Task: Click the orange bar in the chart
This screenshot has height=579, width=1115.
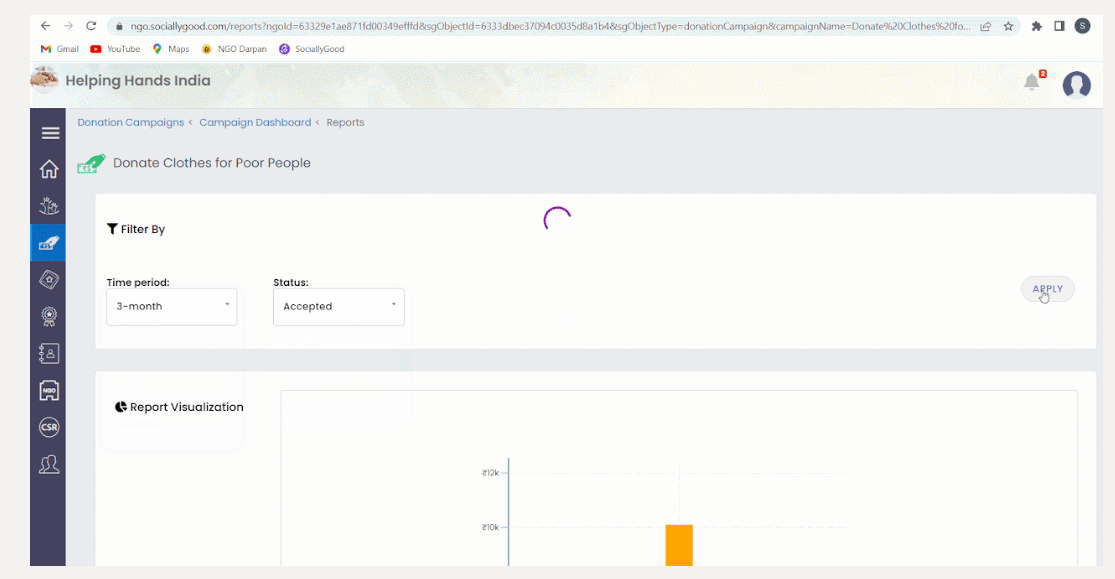Action: [x=679, y=546]
